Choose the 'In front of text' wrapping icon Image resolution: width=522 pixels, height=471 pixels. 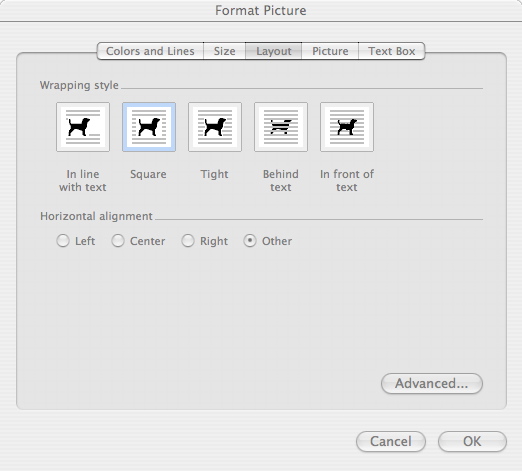point(347,127)
